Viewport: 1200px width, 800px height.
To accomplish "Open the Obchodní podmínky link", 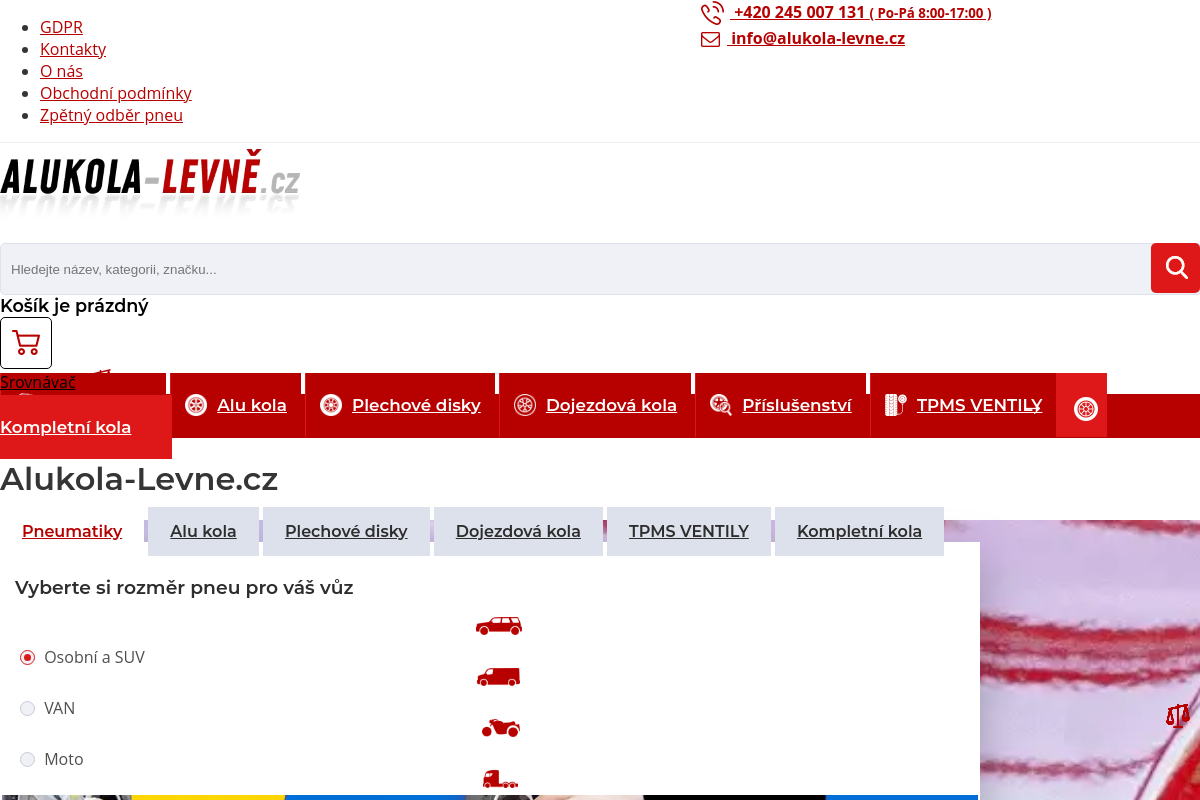I will tap(115, 93).
